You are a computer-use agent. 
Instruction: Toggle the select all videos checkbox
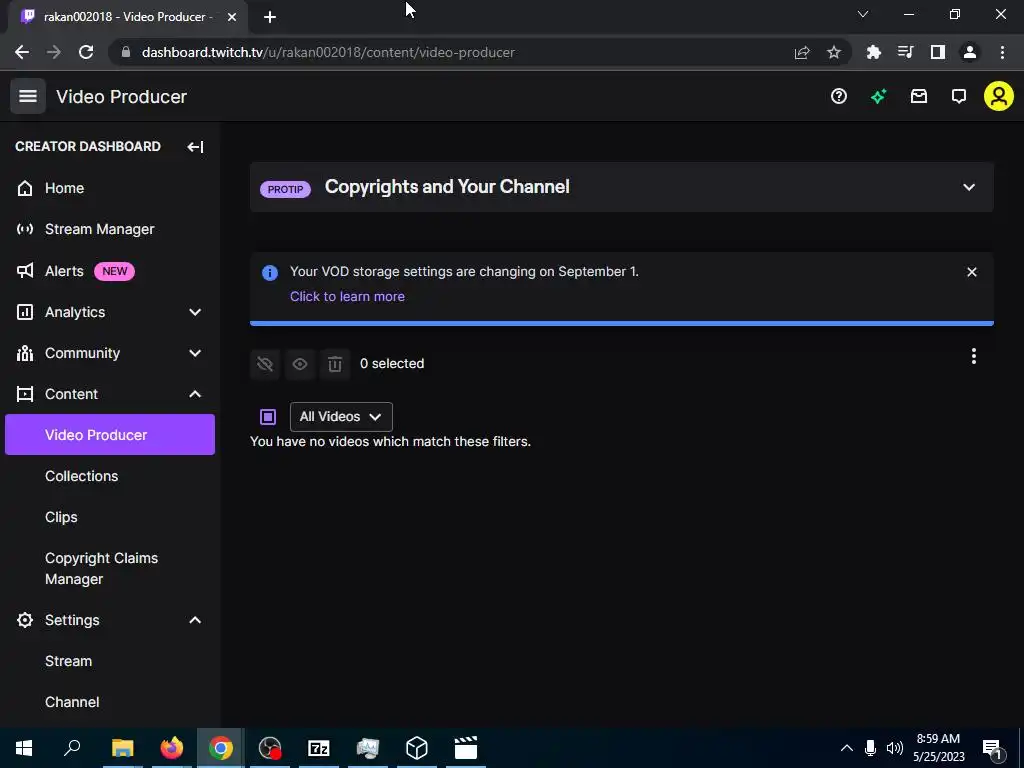[x=268, y=417]
